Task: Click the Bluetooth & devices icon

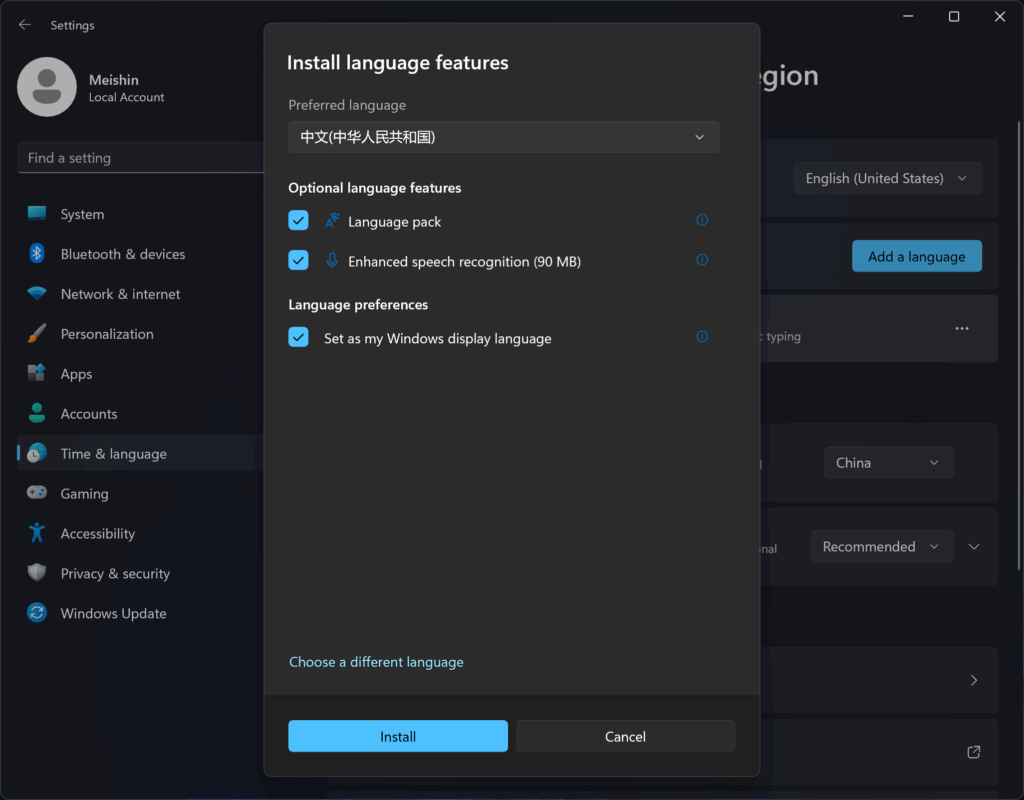Action: point(37,254)
